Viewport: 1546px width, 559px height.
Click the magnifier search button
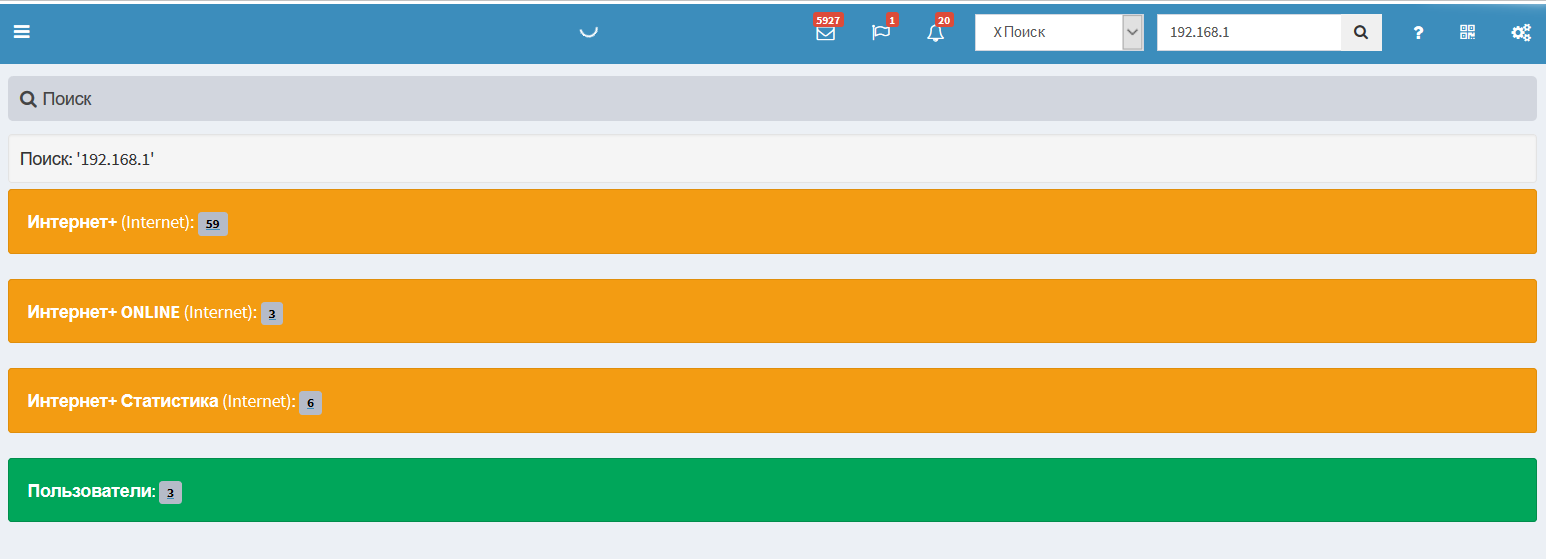click(1361, 32)
